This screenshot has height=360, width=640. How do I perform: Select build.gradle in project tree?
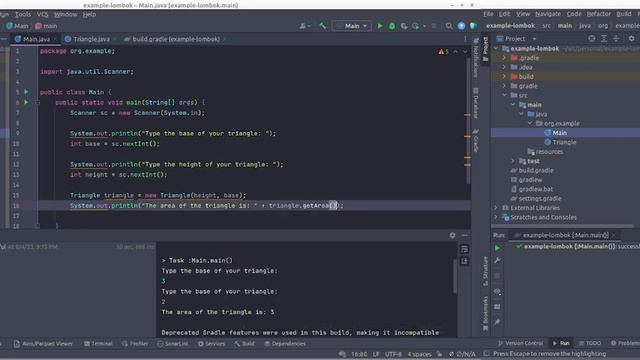532,170
